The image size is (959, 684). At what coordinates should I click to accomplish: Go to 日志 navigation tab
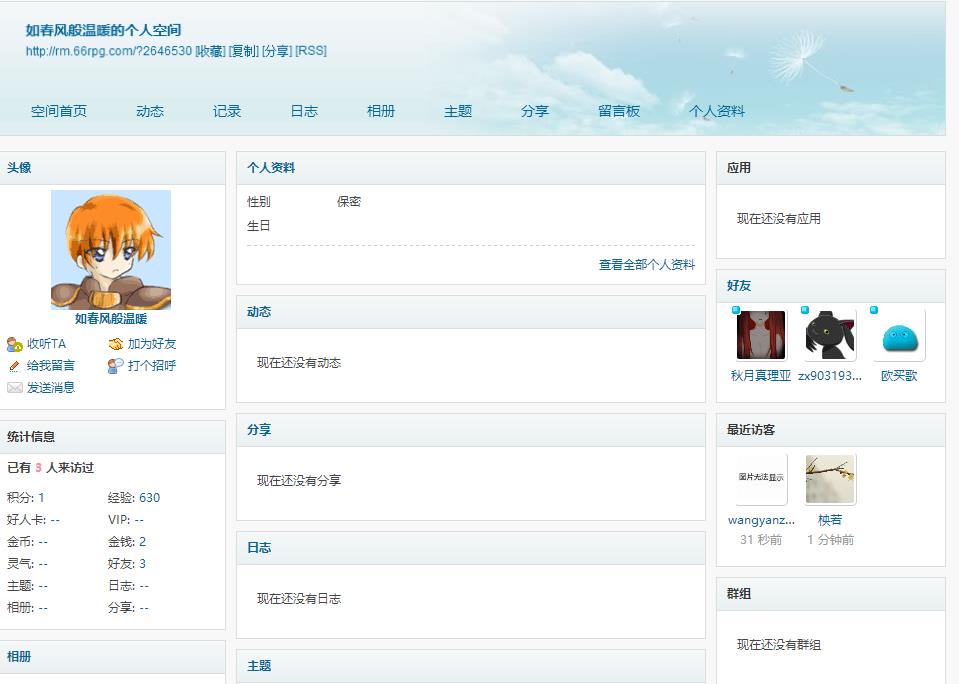304,111
